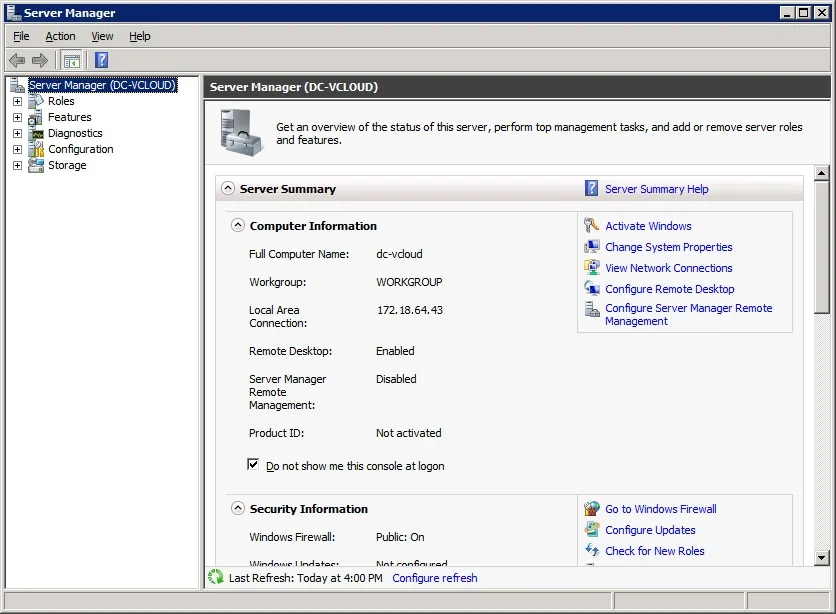The width and height of the screenshot is (836, 614).
Task: Click the scrollbar down arrow in details pane
Action: (822, 558)
